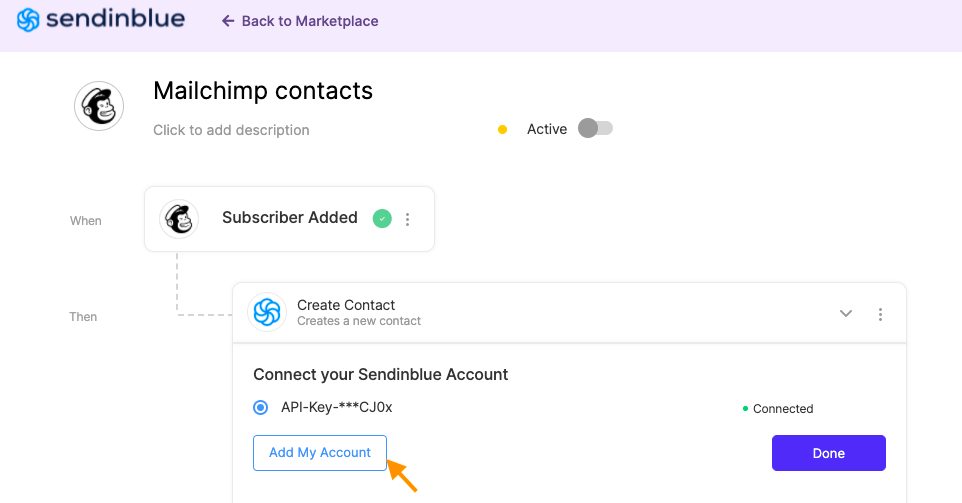962x503 pixels.
Task: Click the Sendinblue logo in the header
Action: click(101, 20)
